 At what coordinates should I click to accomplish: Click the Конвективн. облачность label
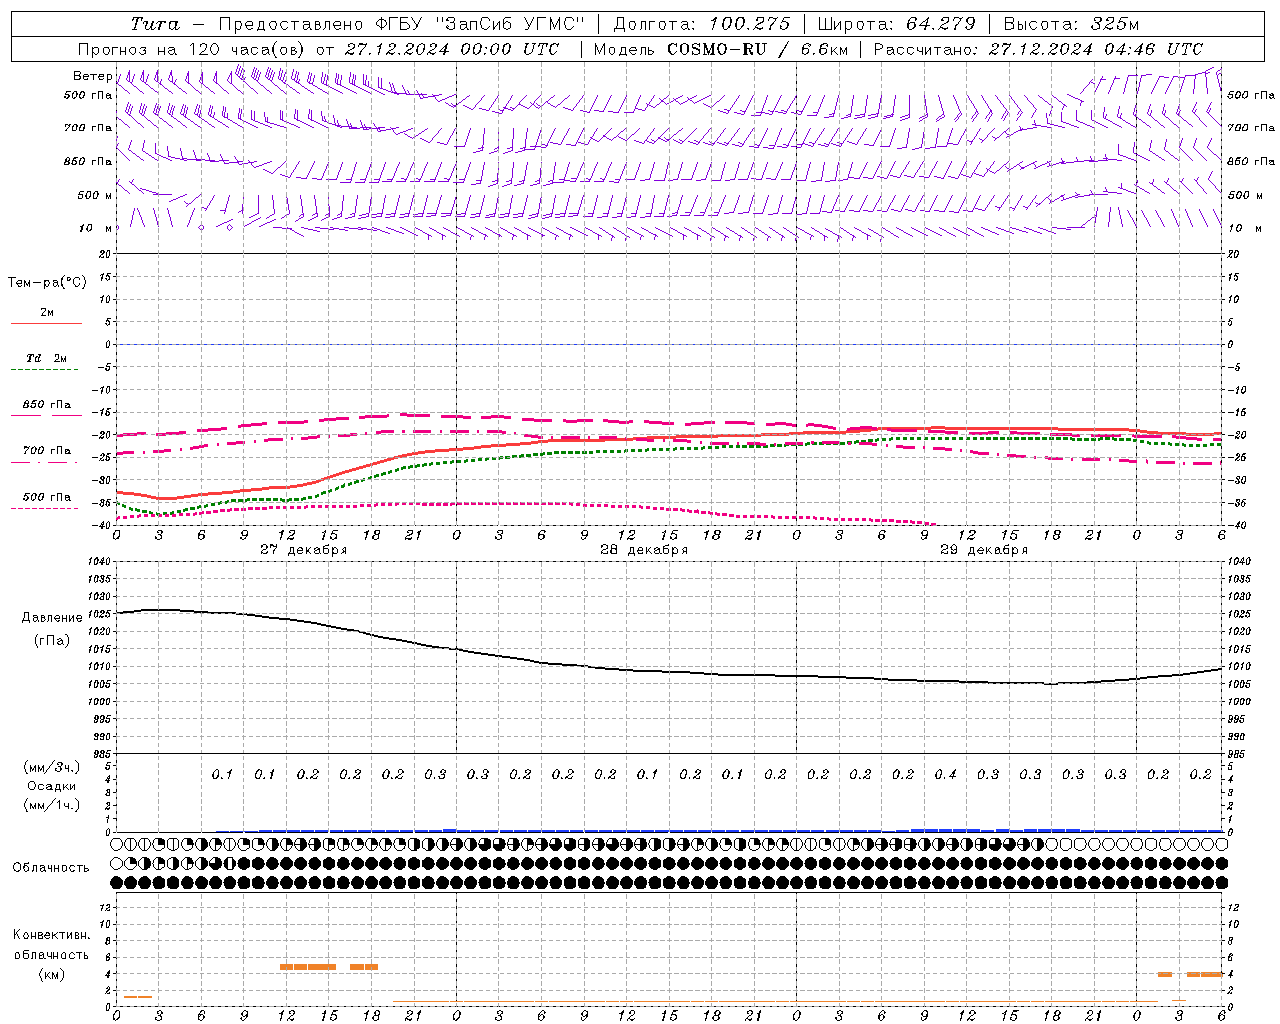point(51,945)
